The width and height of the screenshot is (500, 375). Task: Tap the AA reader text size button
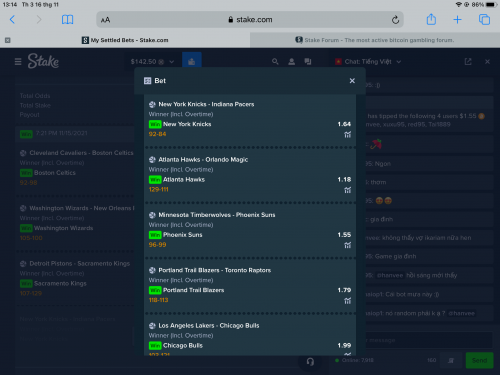pos(105,20)
